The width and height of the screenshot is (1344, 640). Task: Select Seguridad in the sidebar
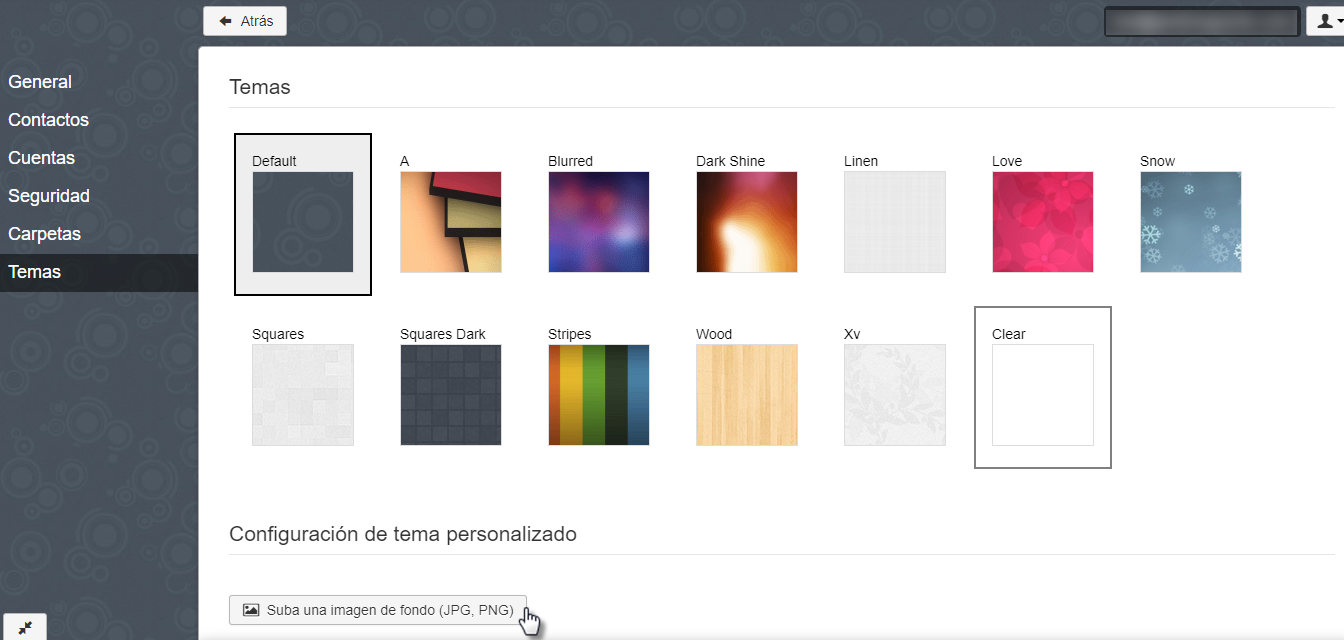(49, 196)
